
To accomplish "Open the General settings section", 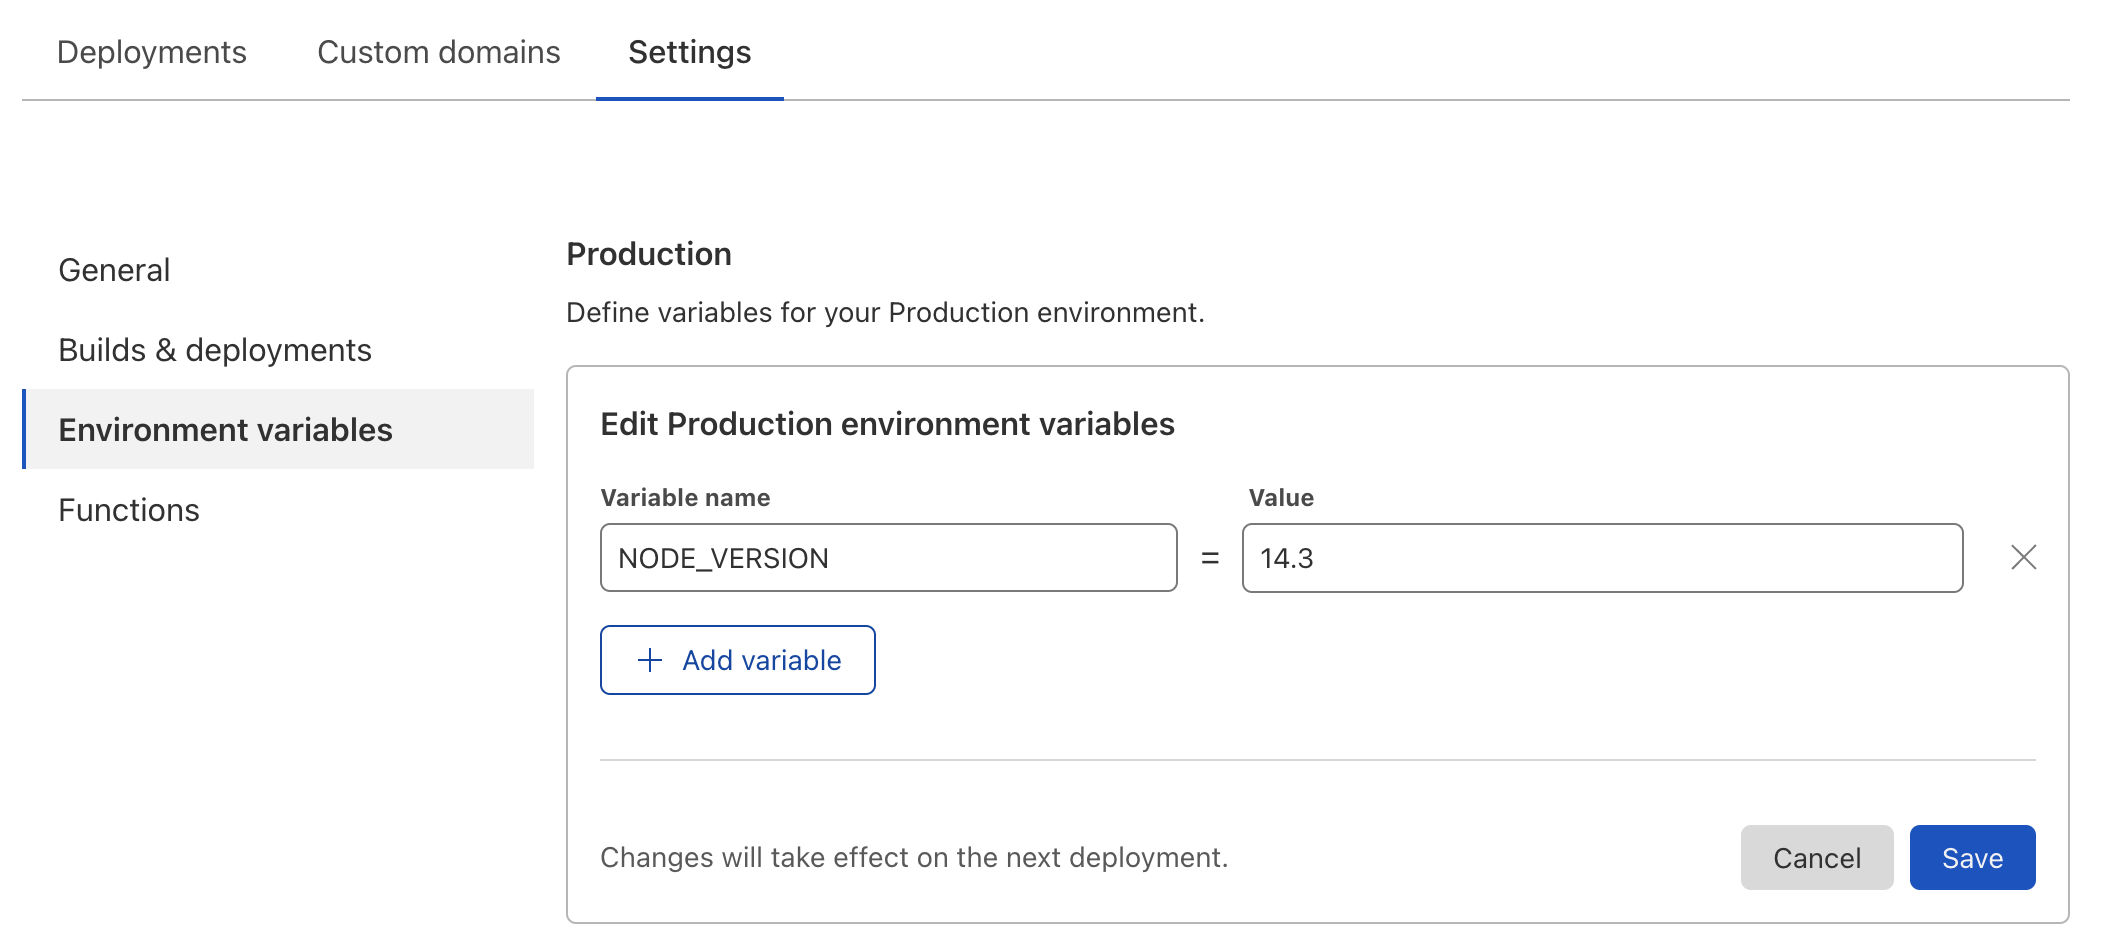I will (113, 269).
